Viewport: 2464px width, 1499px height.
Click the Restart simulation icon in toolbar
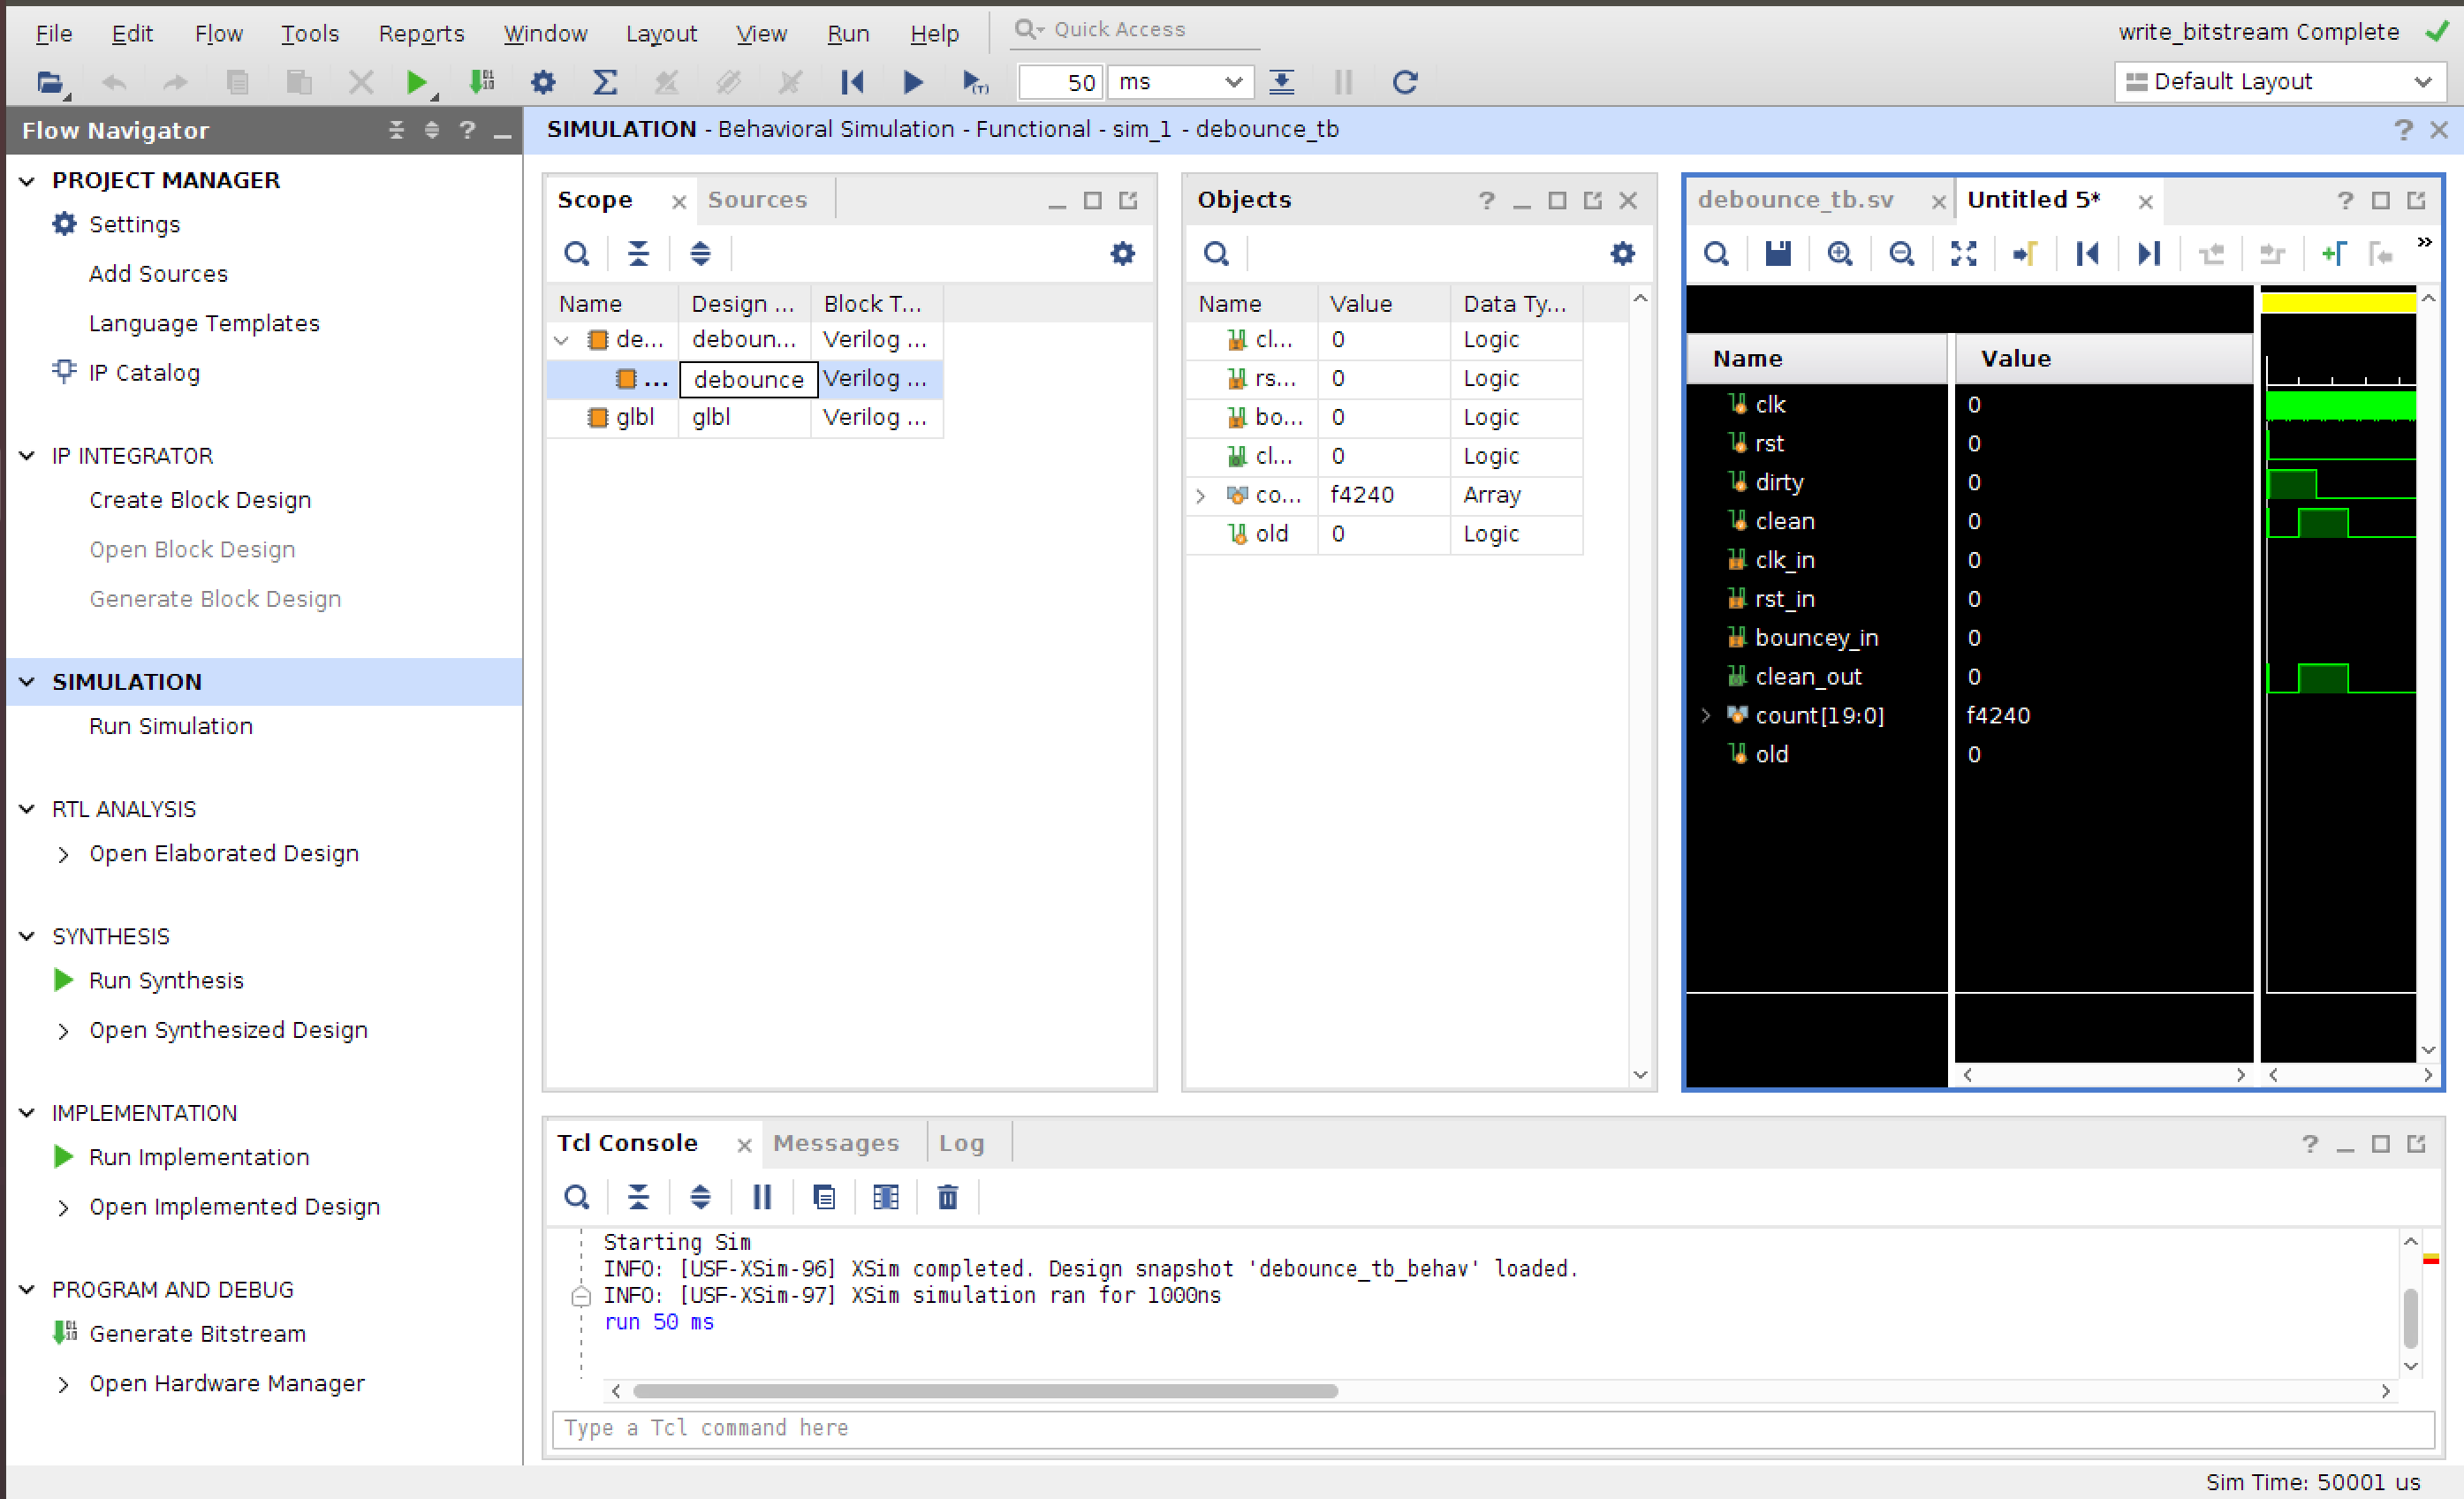click(x=852, y=82)
